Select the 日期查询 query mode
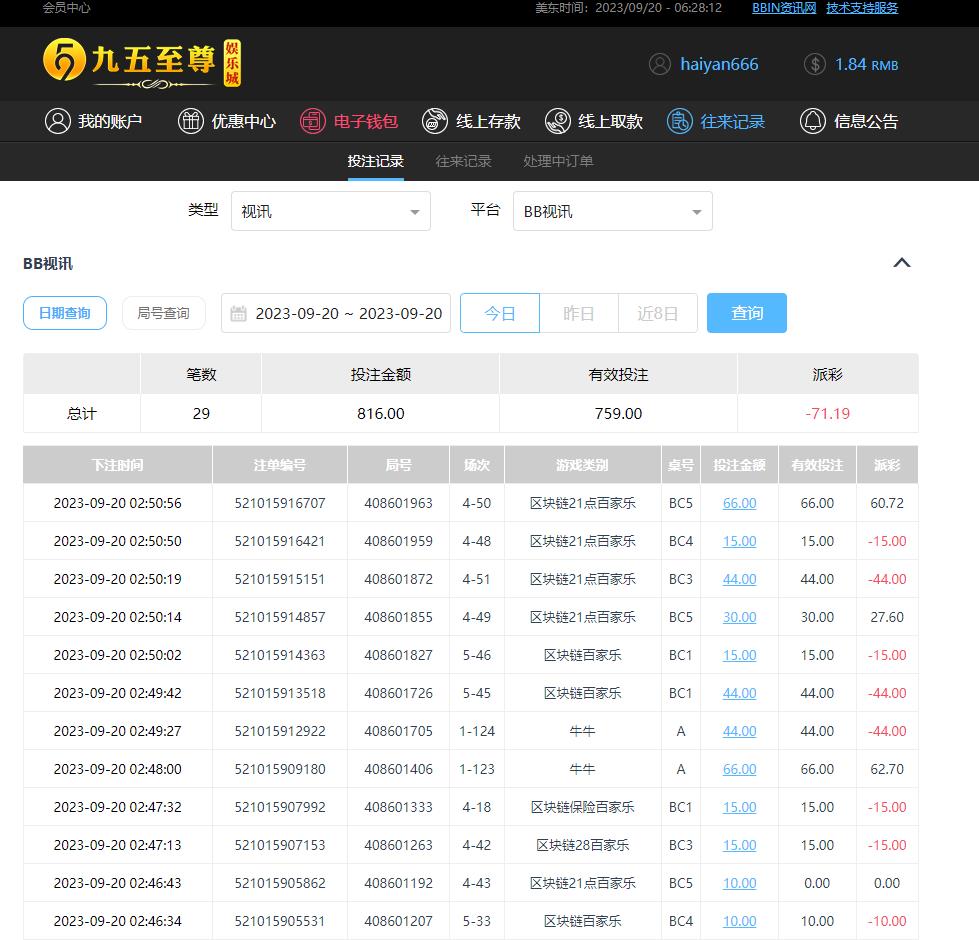 click(65, 313)
